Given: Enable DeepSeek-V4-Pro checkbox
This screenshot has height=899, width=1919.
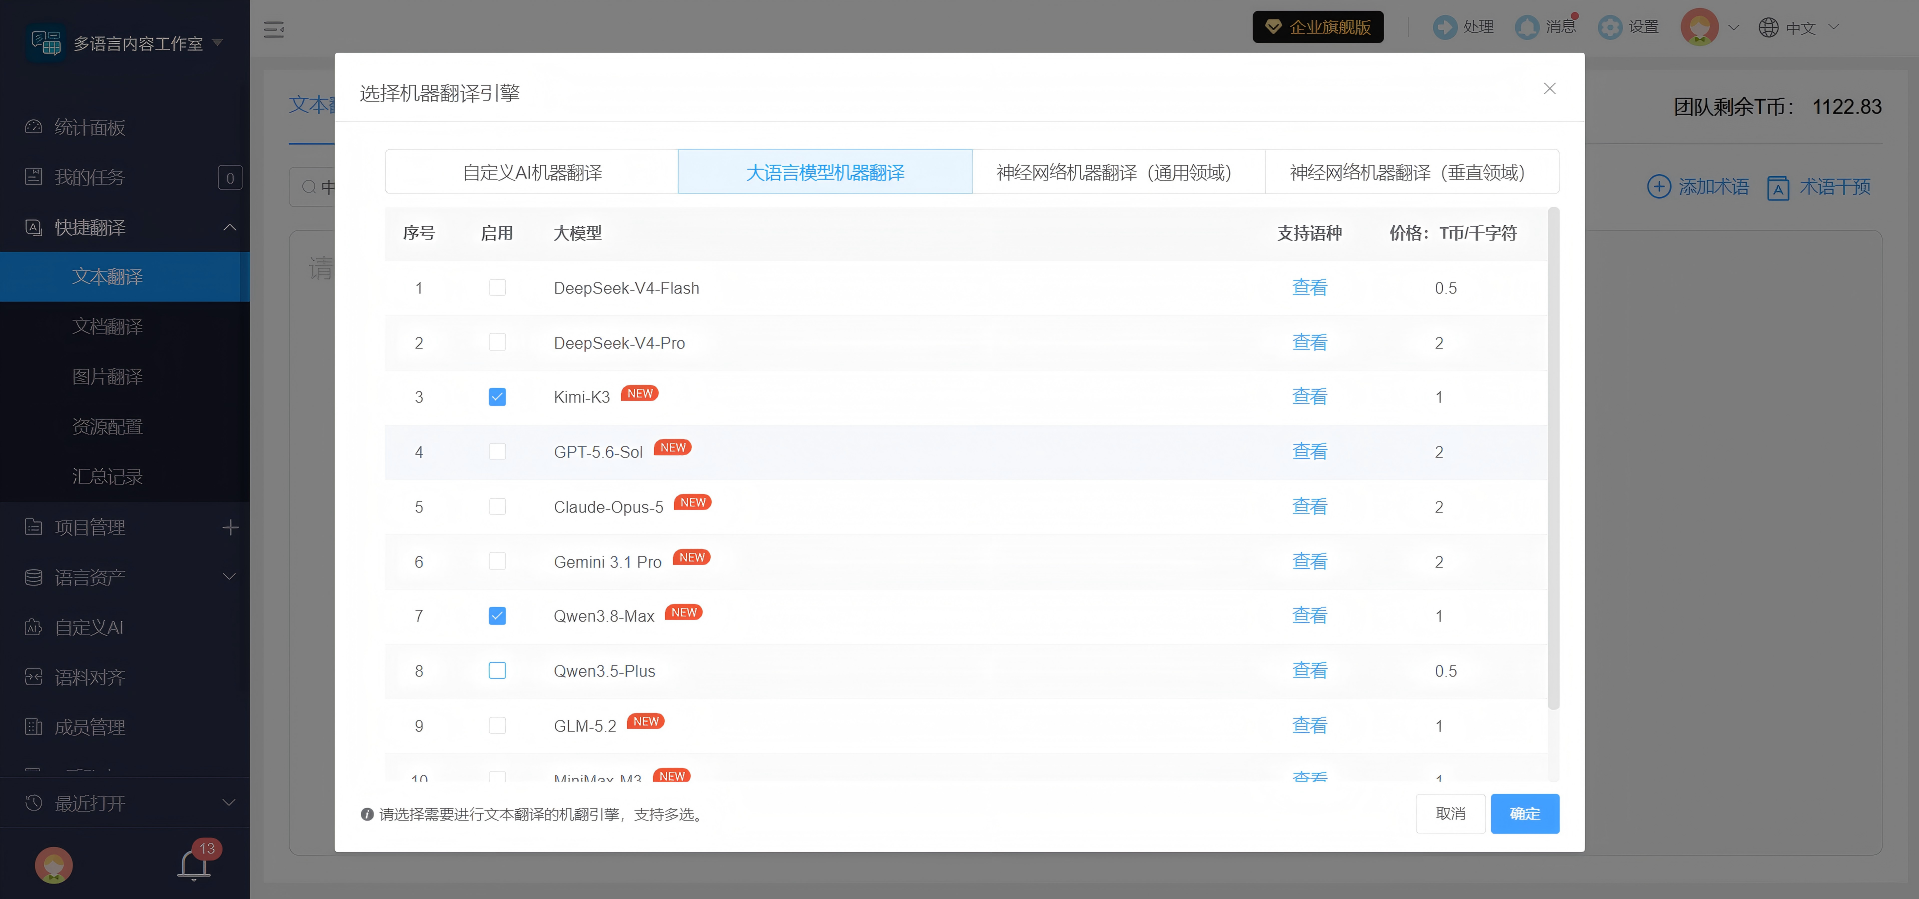Looking at the screenshot, I should (497, 343).
